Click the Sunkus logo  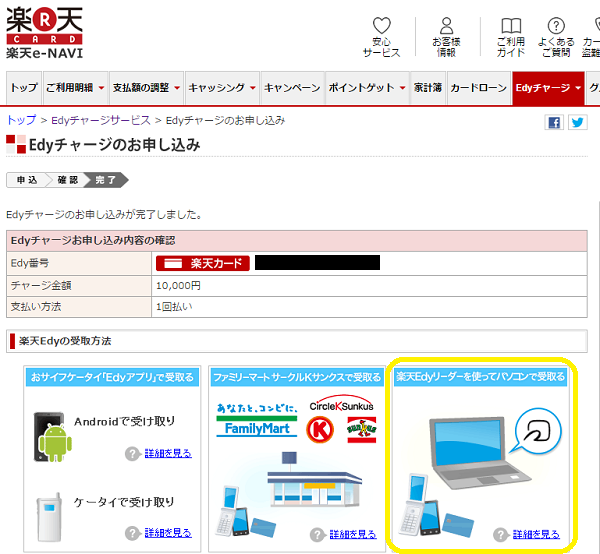(x=362, y=430)
